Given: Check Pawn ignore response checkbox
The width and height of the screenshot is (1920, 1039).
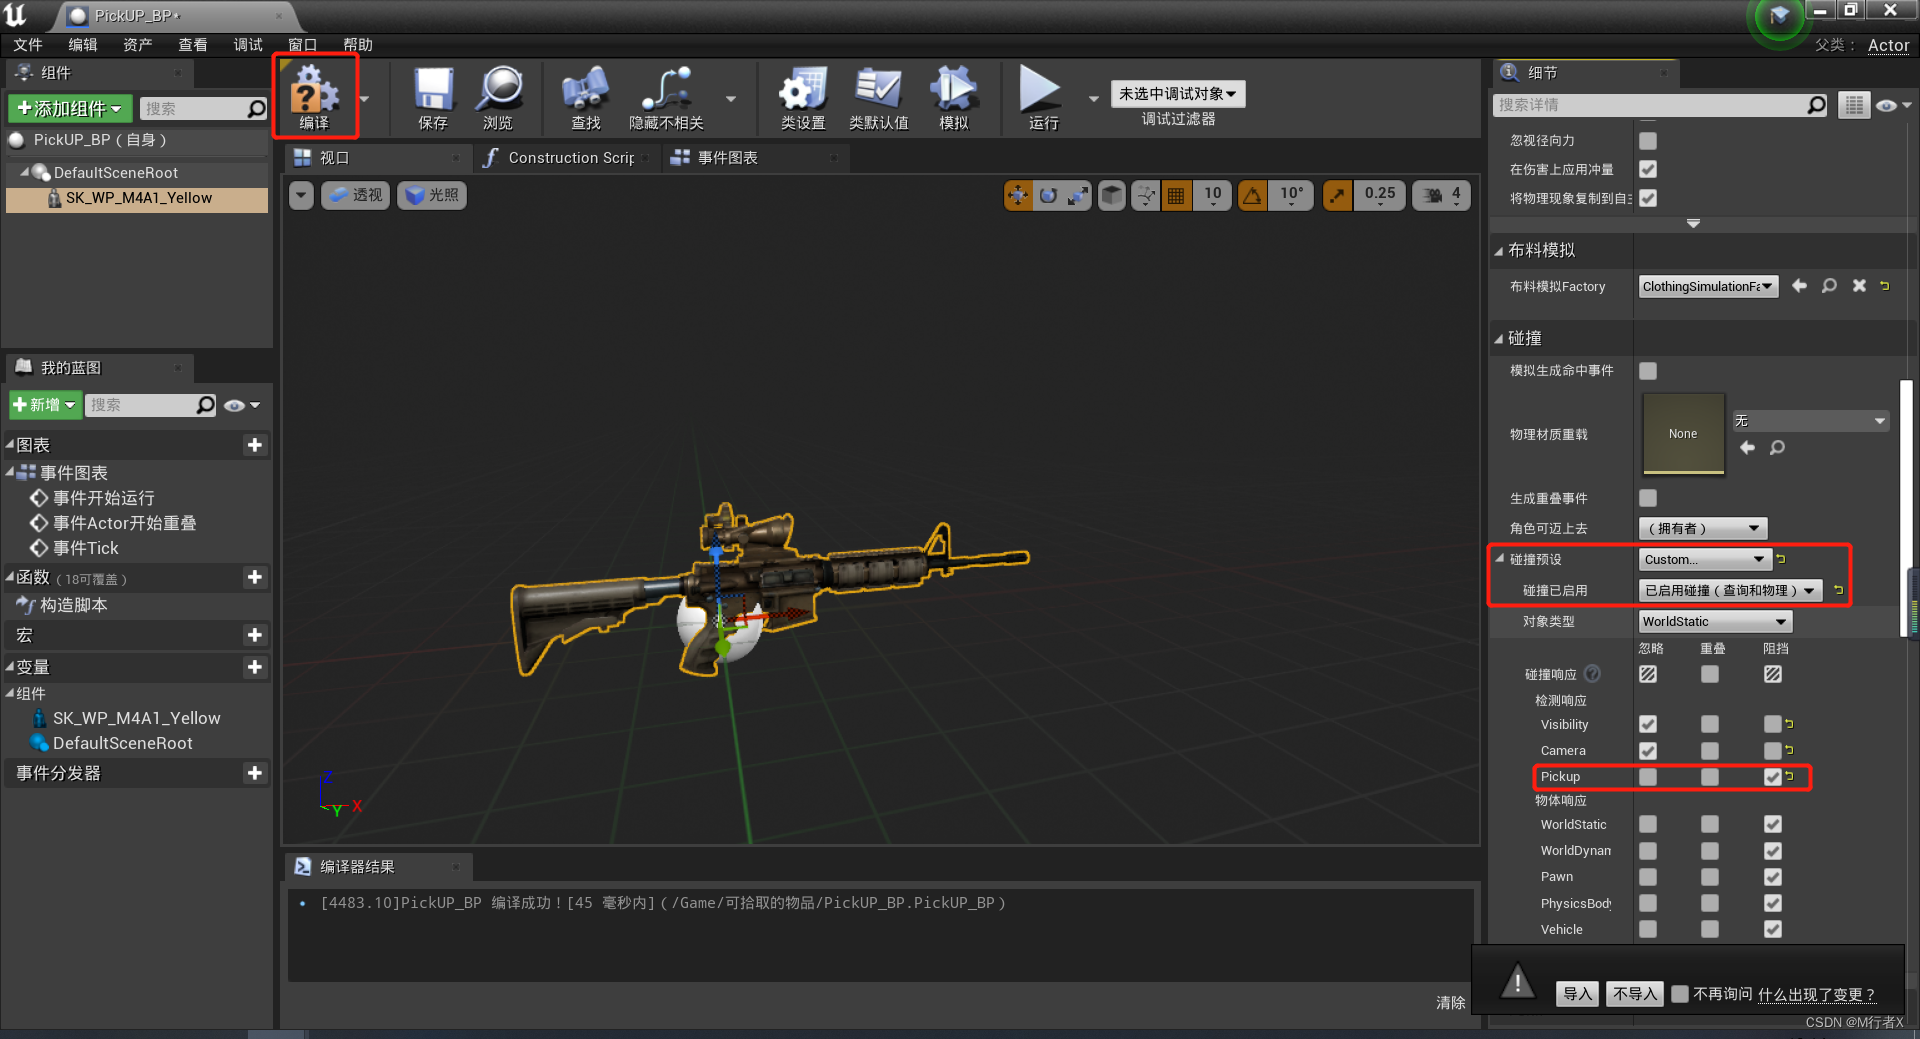Looking at the screenshot, I should 1648,877.
